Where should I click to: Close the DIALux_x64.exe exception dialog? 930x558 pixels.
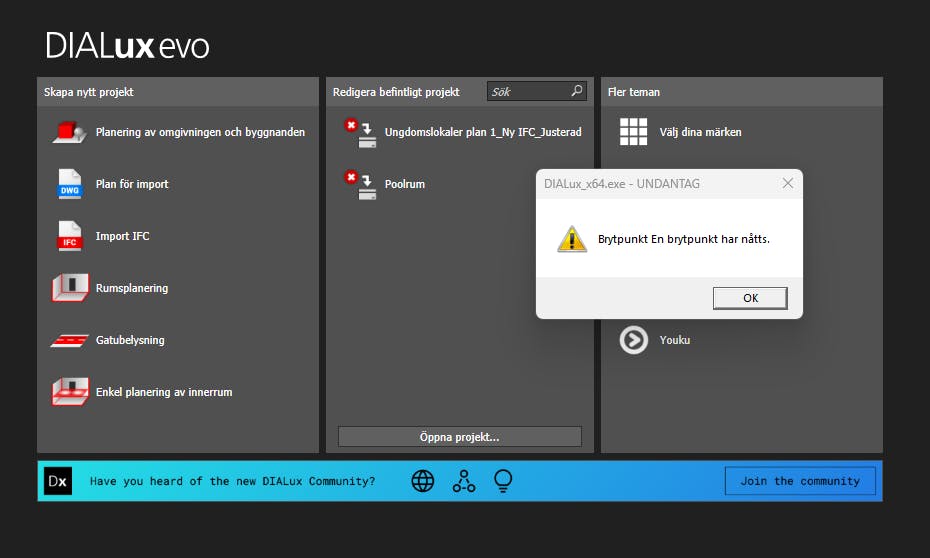click(x=788, y=183)
